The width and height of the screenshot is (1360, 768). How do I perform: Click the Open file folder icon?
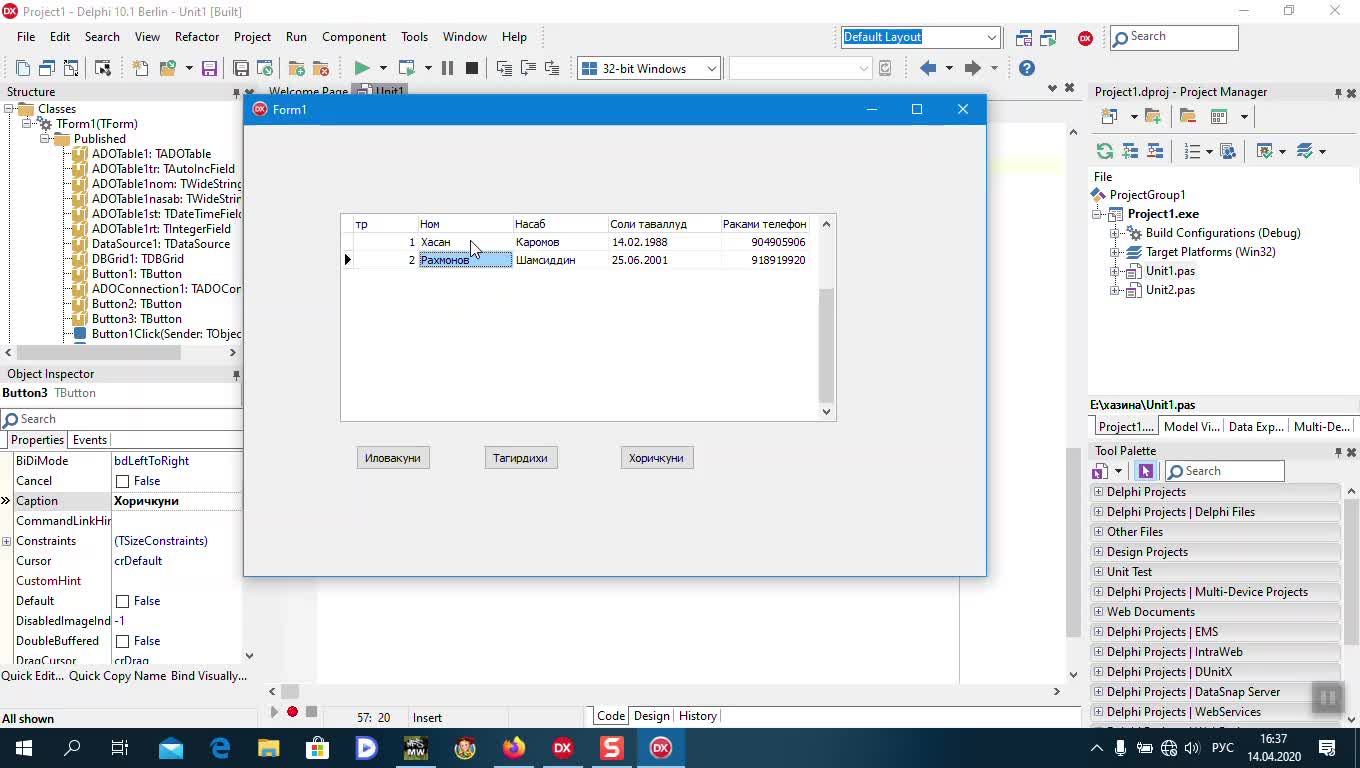click(x=167, y=68)
